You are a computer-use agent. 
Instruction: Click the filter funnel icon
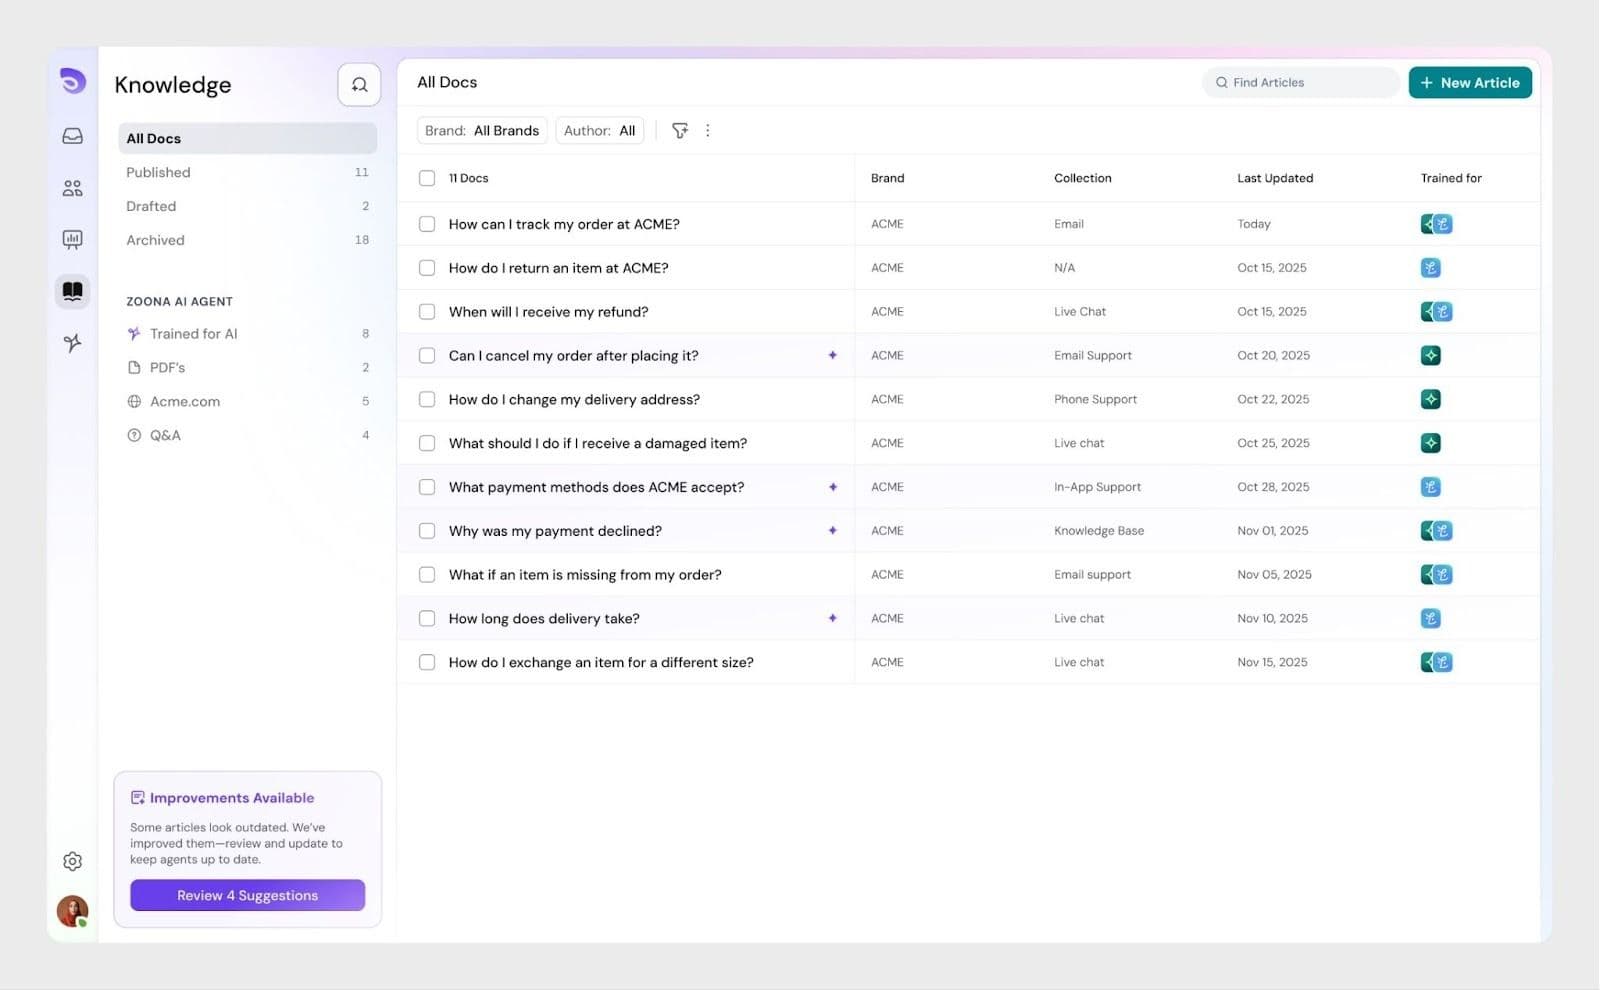pos(680,131)
